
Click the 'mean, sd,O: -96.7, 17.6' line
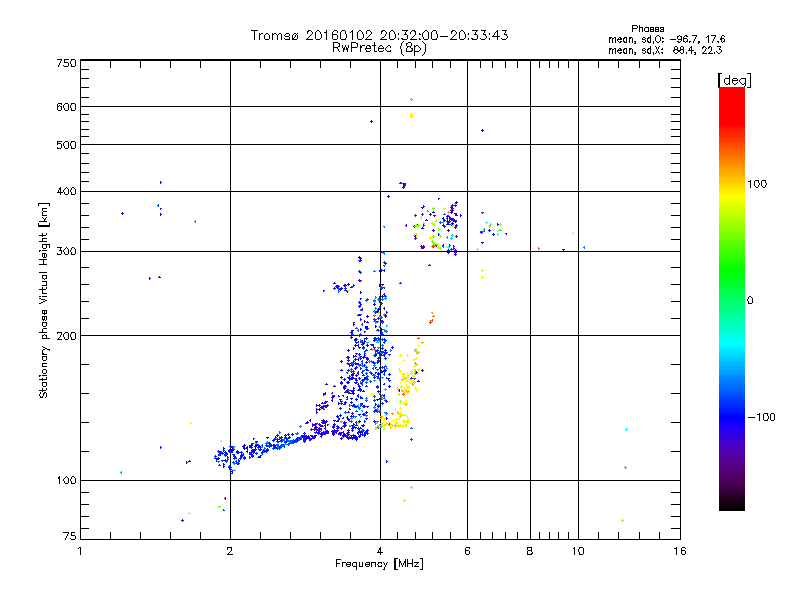click(666, 39)
